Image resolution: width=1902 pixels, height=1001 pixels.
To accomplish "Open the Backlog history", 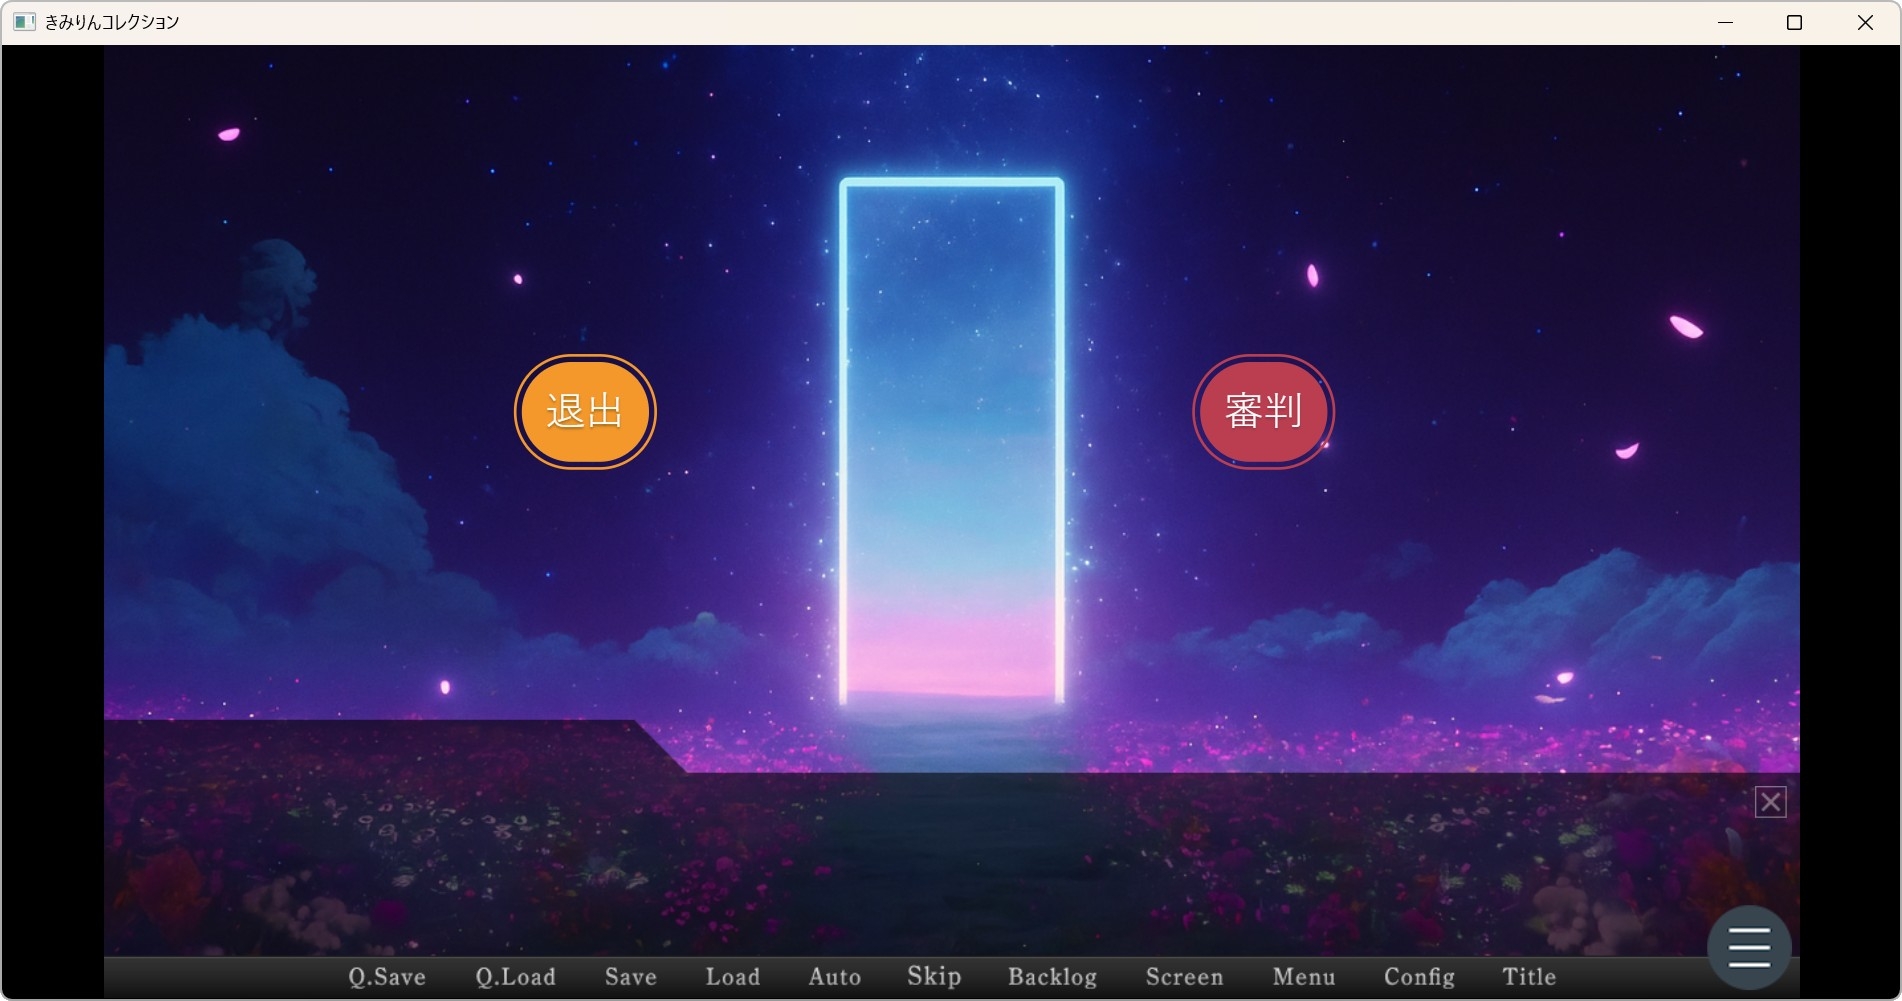I will [x=1052, y=977].
